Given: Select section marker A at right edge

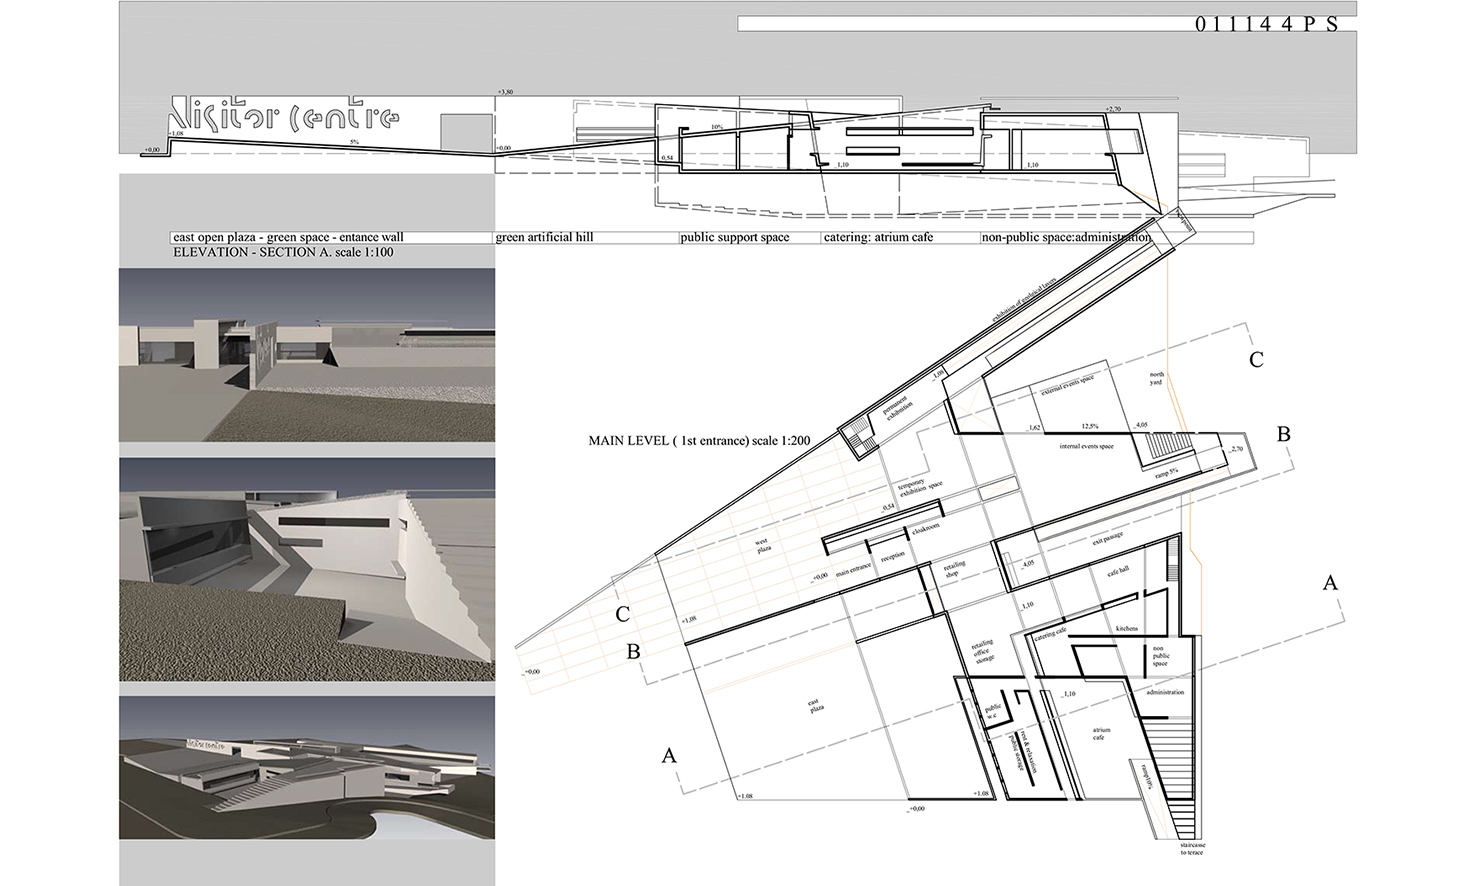Looking at the screenshot, I should pos(1329,582).
